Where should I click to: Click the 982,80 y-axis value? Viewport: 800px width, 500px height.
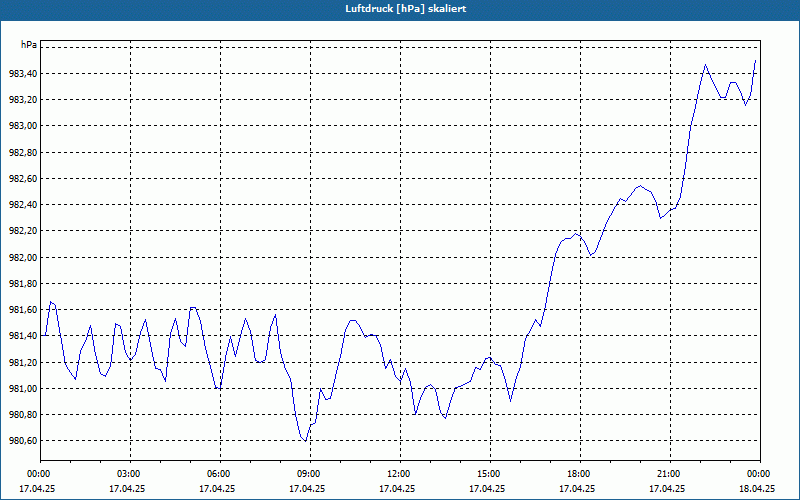click(23, 153)
